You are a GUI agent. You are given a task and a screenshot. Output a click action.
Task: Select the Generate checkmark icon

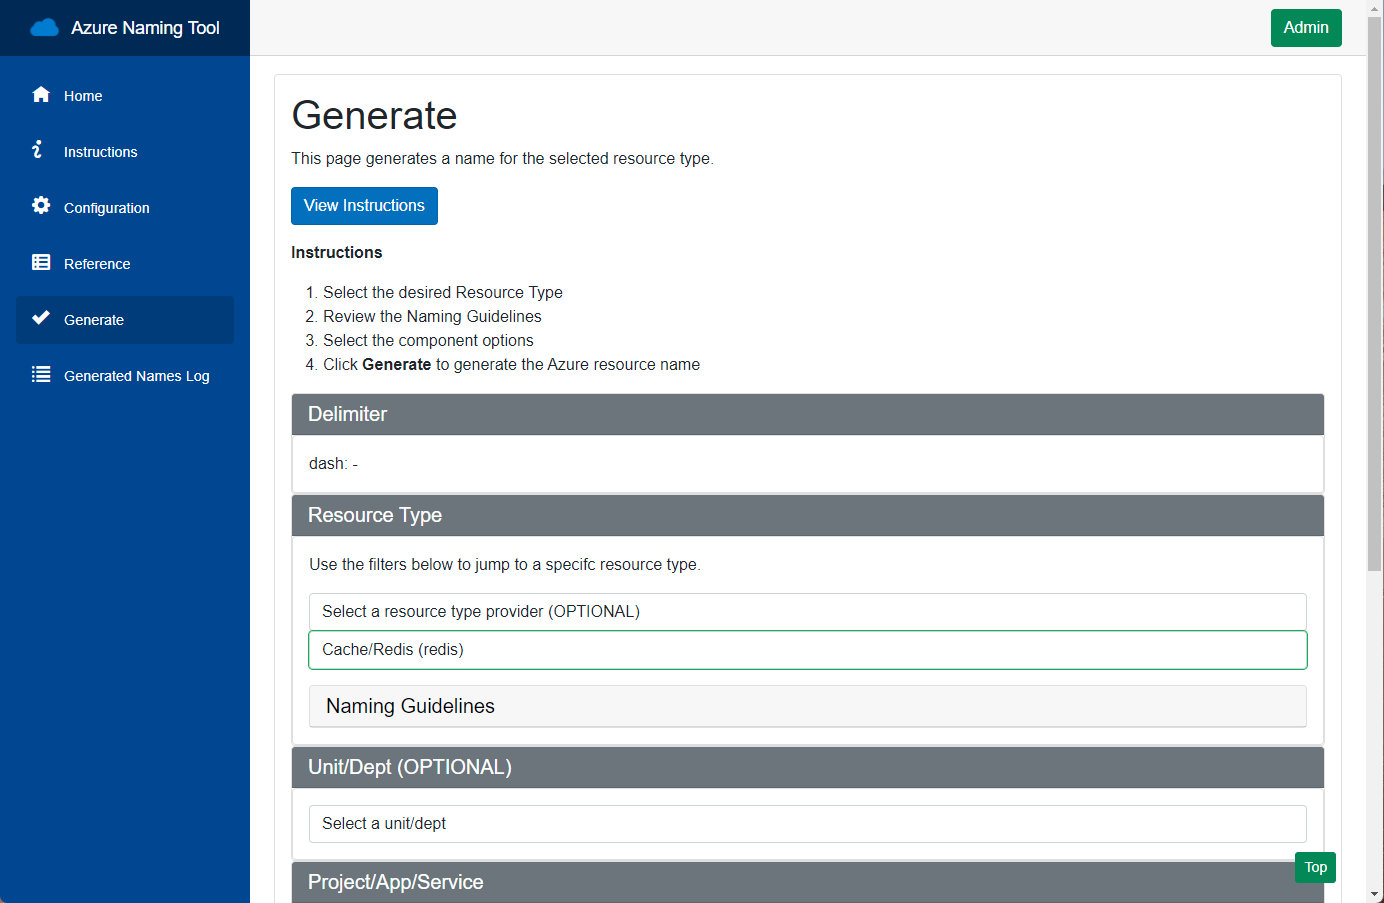(40, 319)
